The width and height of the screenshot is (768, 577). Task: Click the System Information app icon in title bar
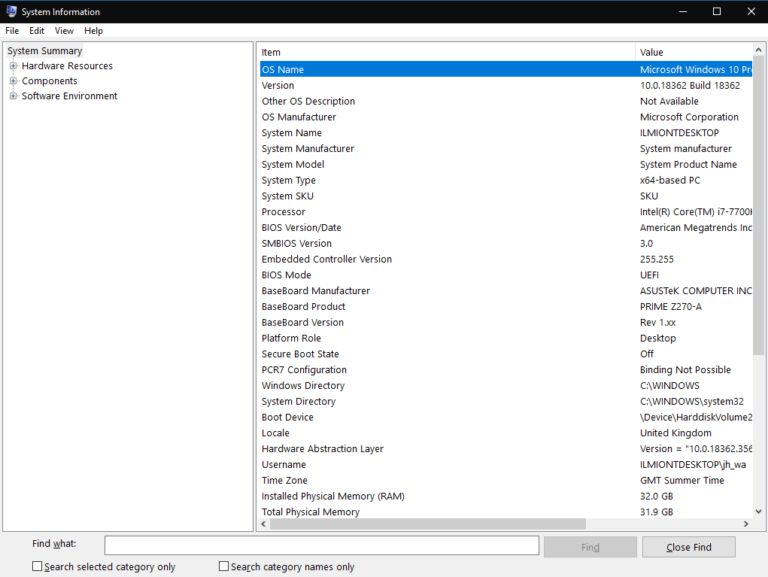[x=11, y=11]
